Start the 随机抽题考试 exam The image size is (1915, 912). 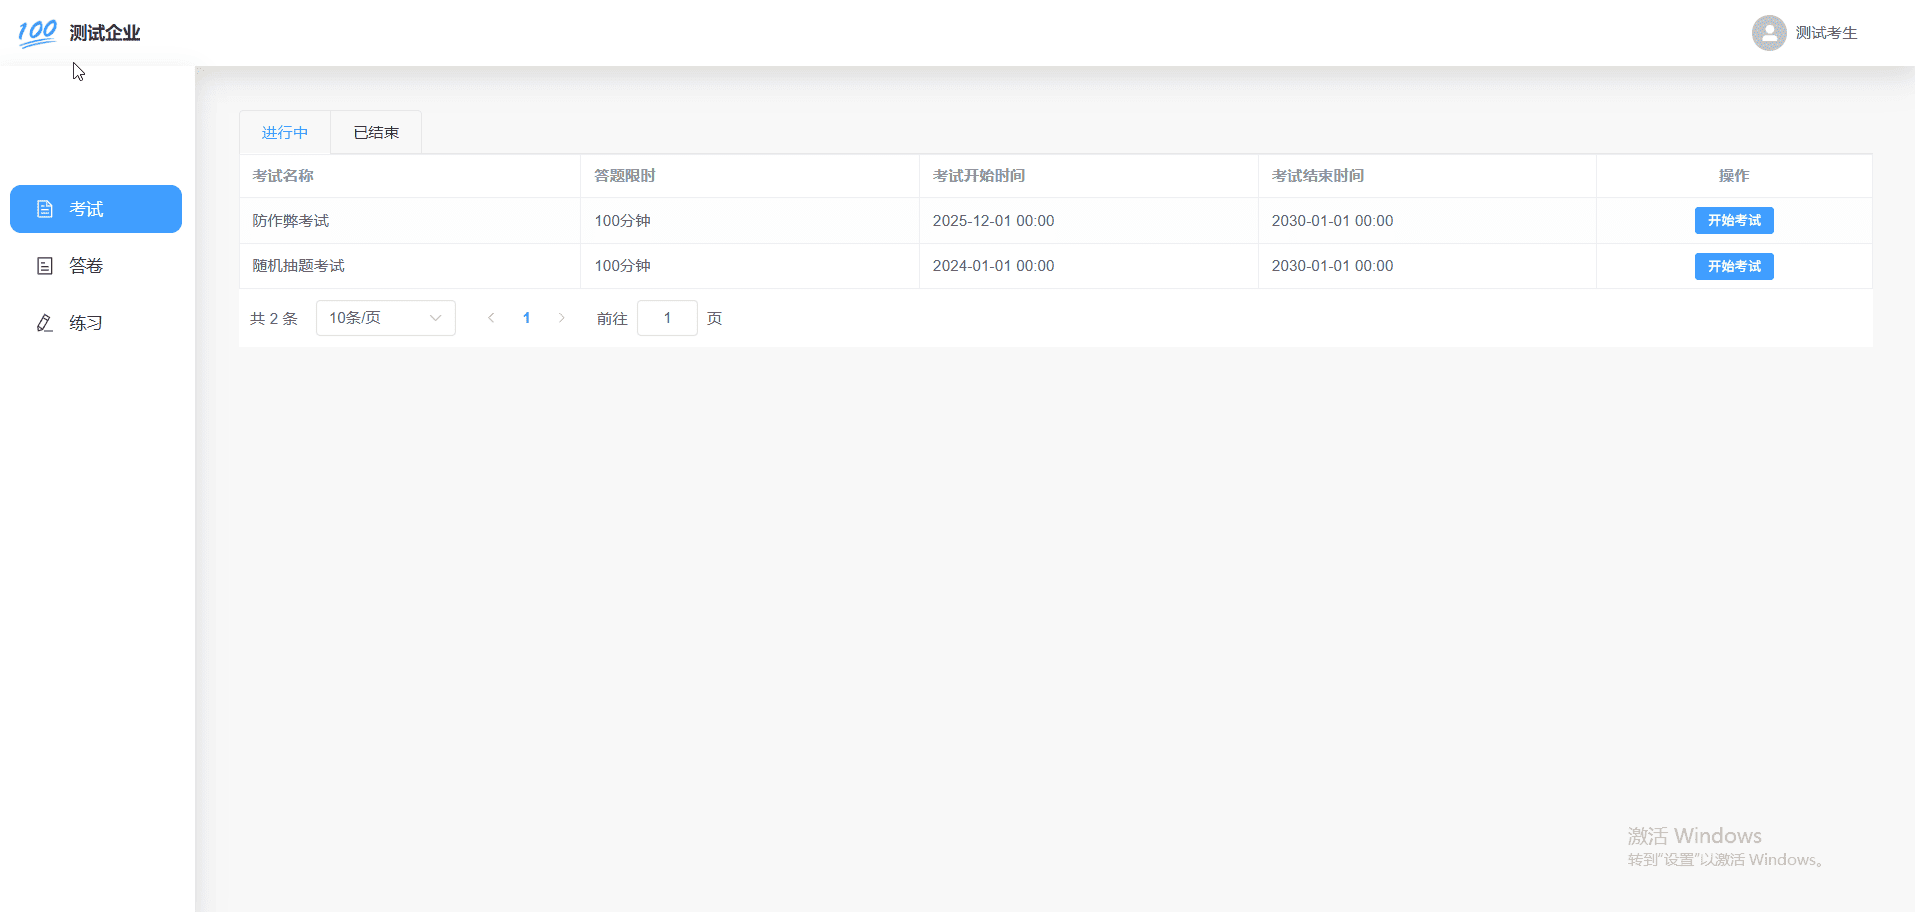[1733, 266]
